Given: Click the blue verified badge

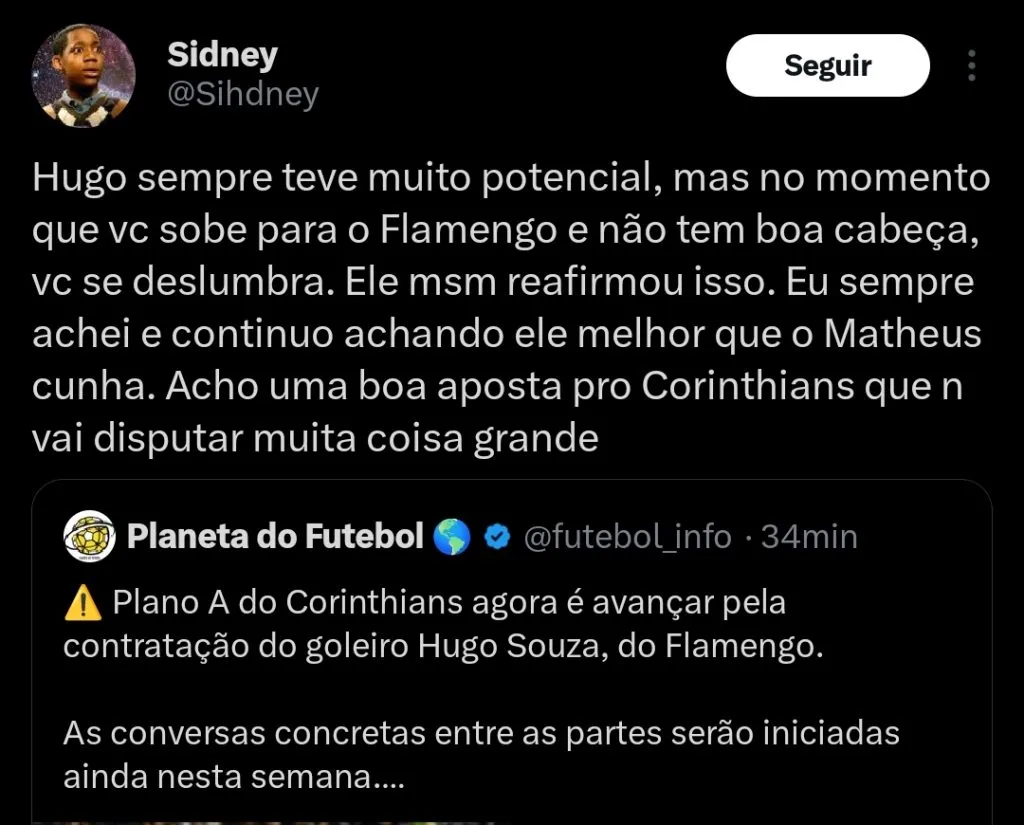Looking at the screenshot, I should tap(497, 538).
